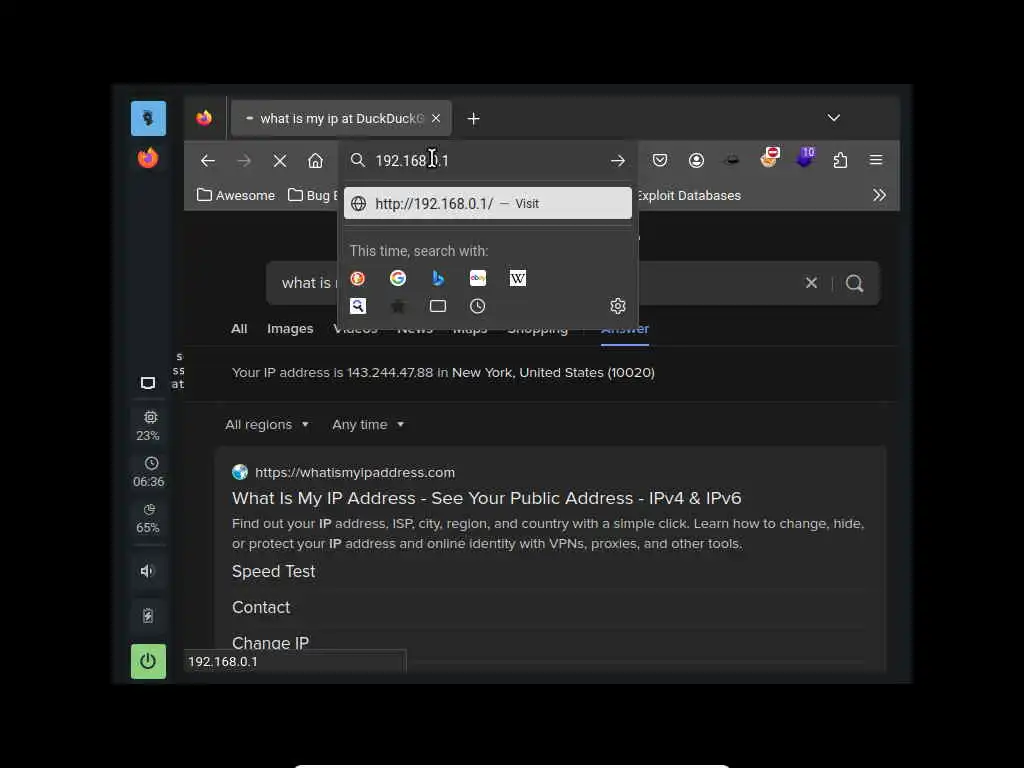Open the Change IP sublink
This screenshot has width=1024, height=768.
270,643
